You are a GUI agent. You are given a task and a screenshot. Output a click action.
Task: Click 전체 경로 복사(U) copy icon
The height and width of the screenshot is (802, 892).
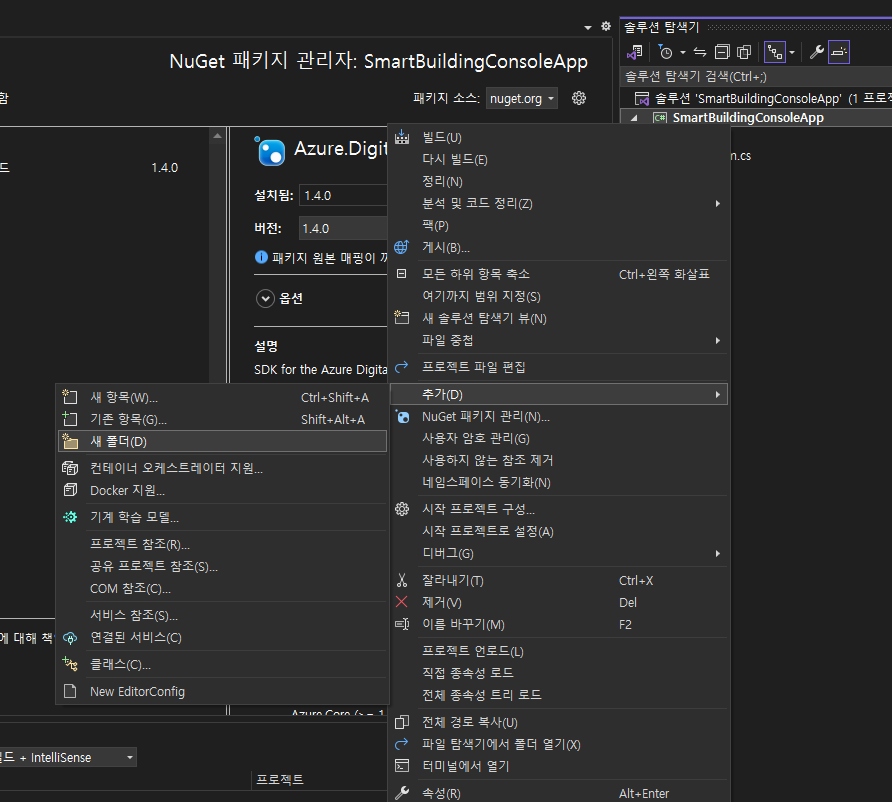[402, 722]
